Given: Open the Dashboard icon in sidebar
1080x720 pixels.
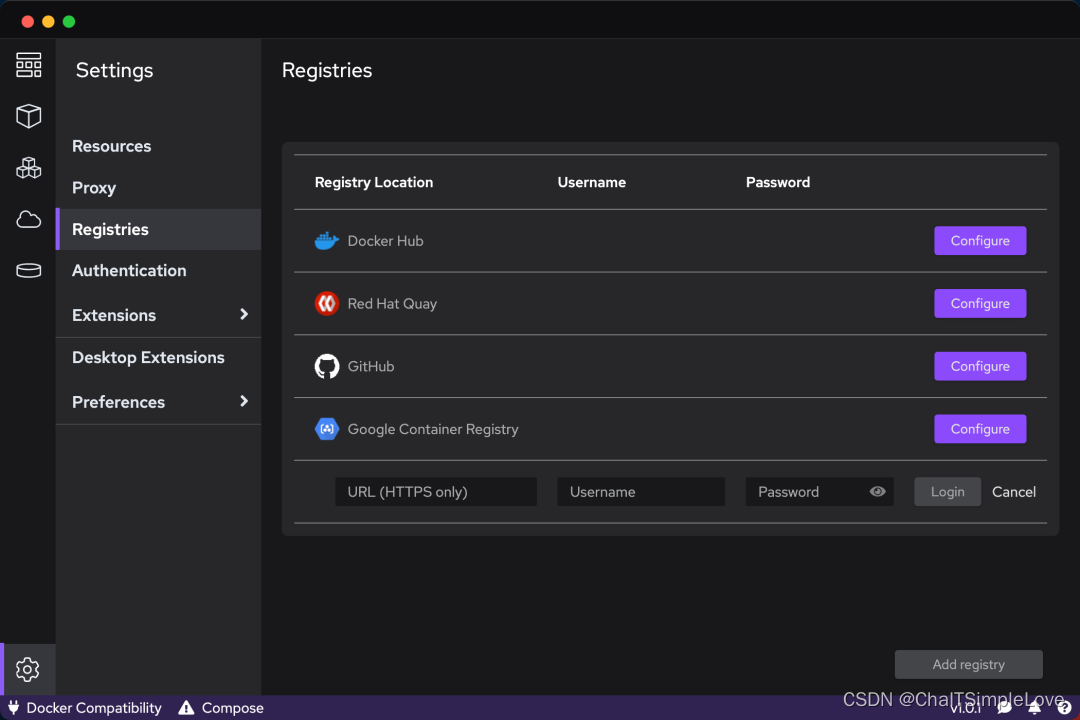Looking at the screenshot, I should coord(28,65).
